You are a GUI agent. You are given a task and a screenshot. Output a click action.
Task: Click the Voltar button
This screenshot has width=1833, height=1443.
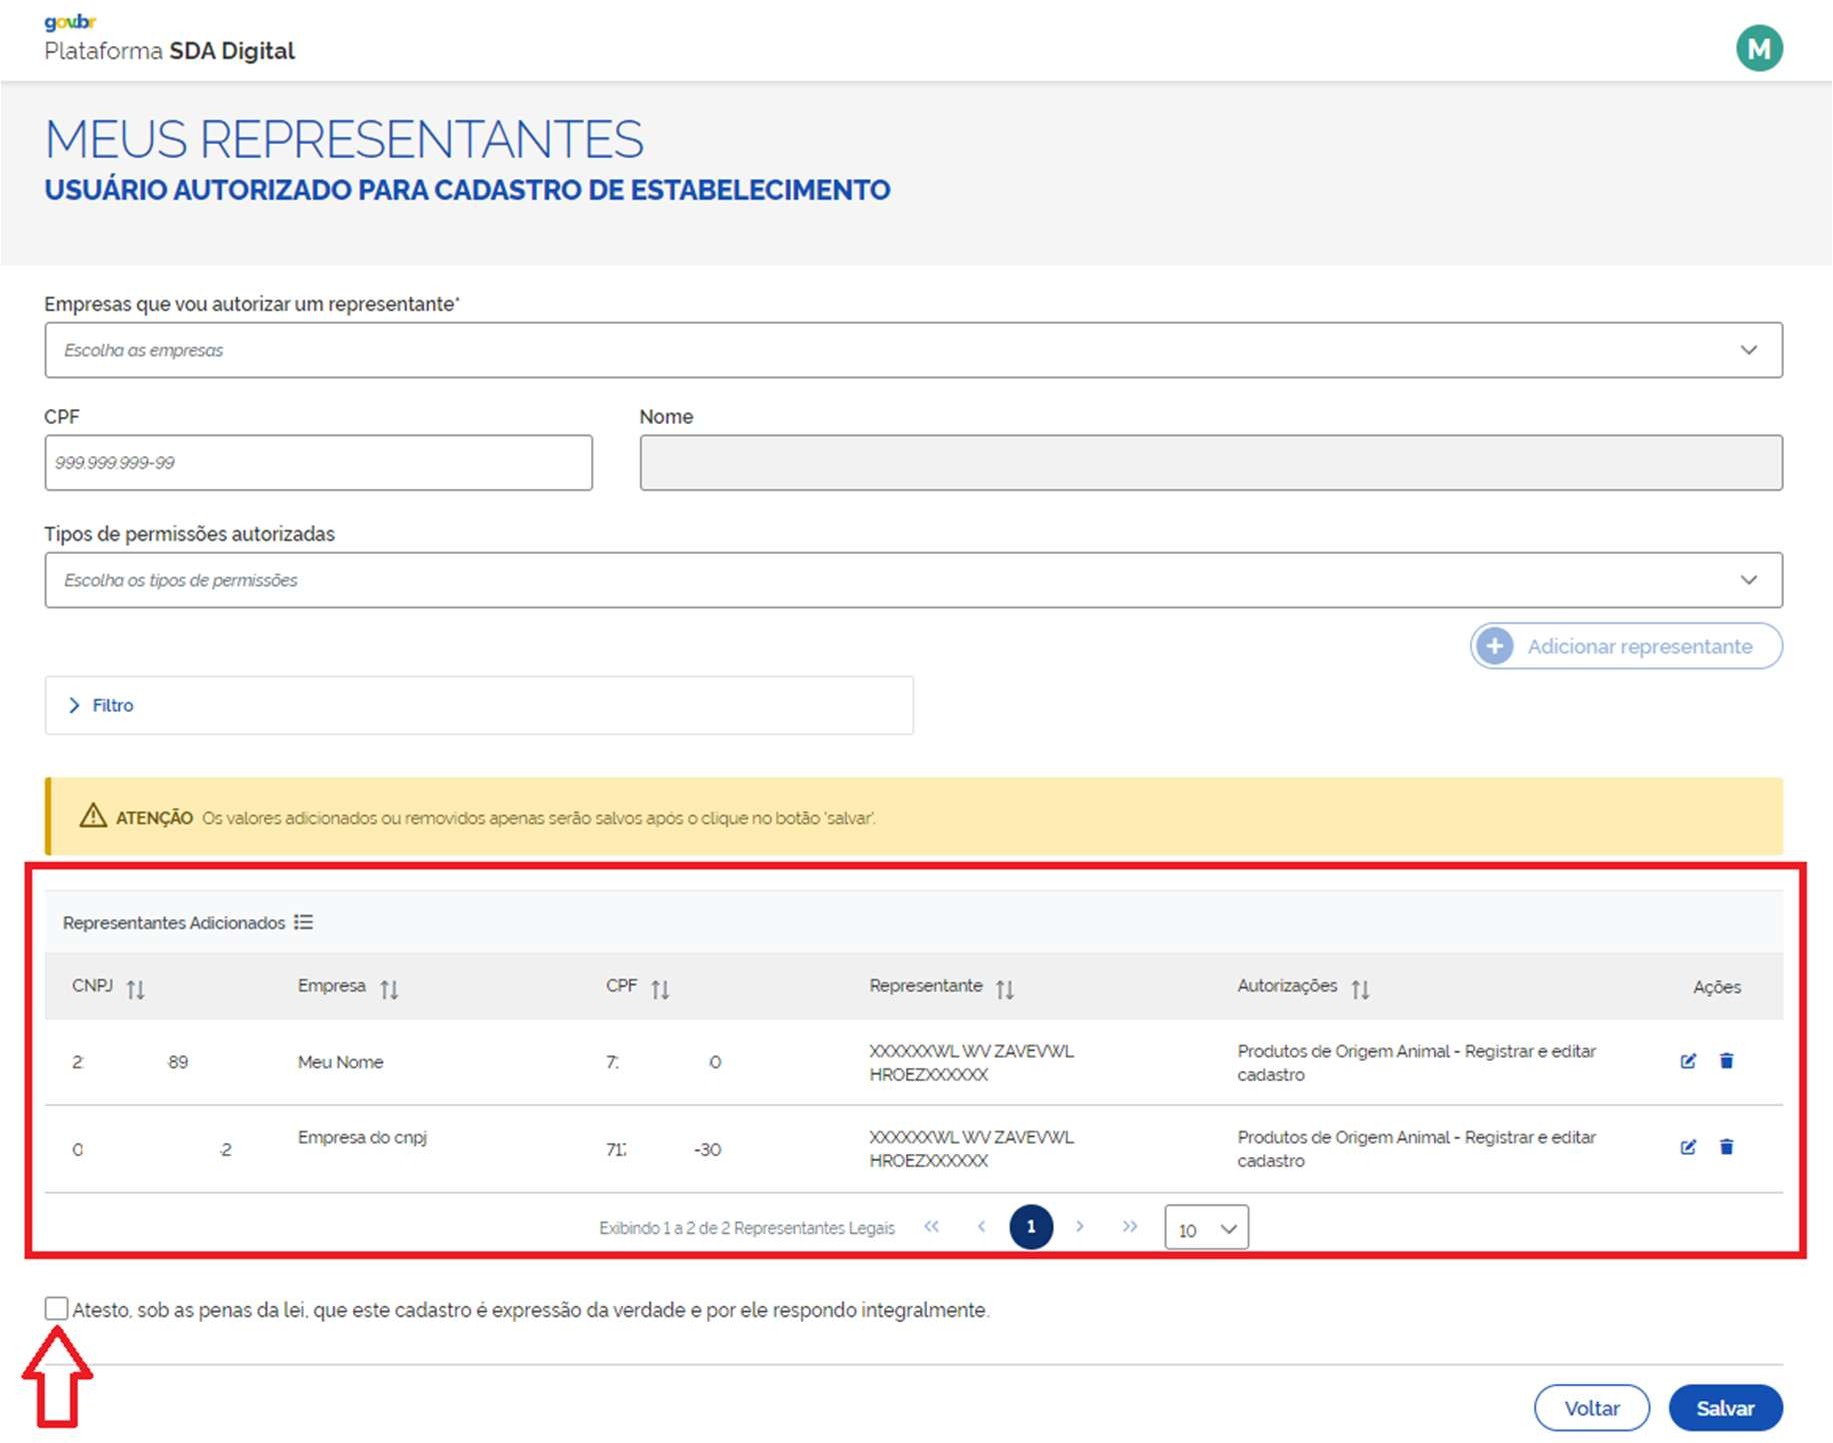[x=1591, y=1408]
